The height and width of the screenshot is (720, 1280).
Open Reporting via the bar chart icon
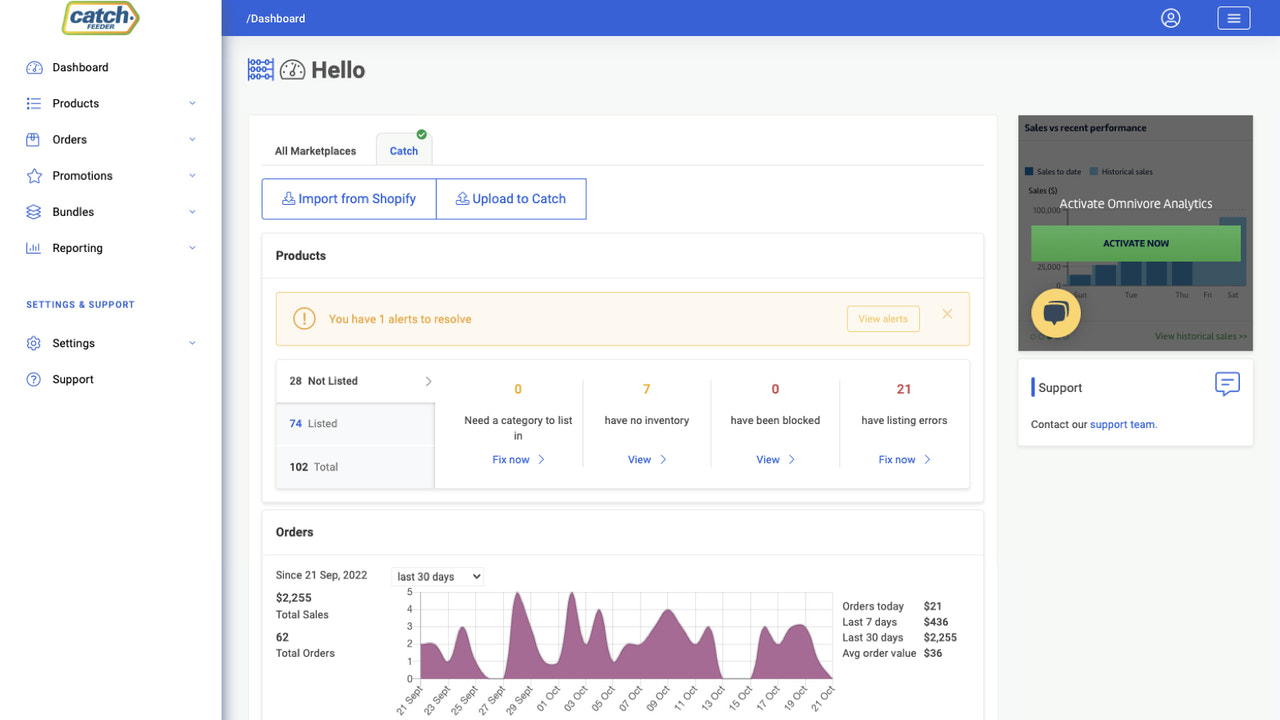pyautogui.click(x=33, y=247)
